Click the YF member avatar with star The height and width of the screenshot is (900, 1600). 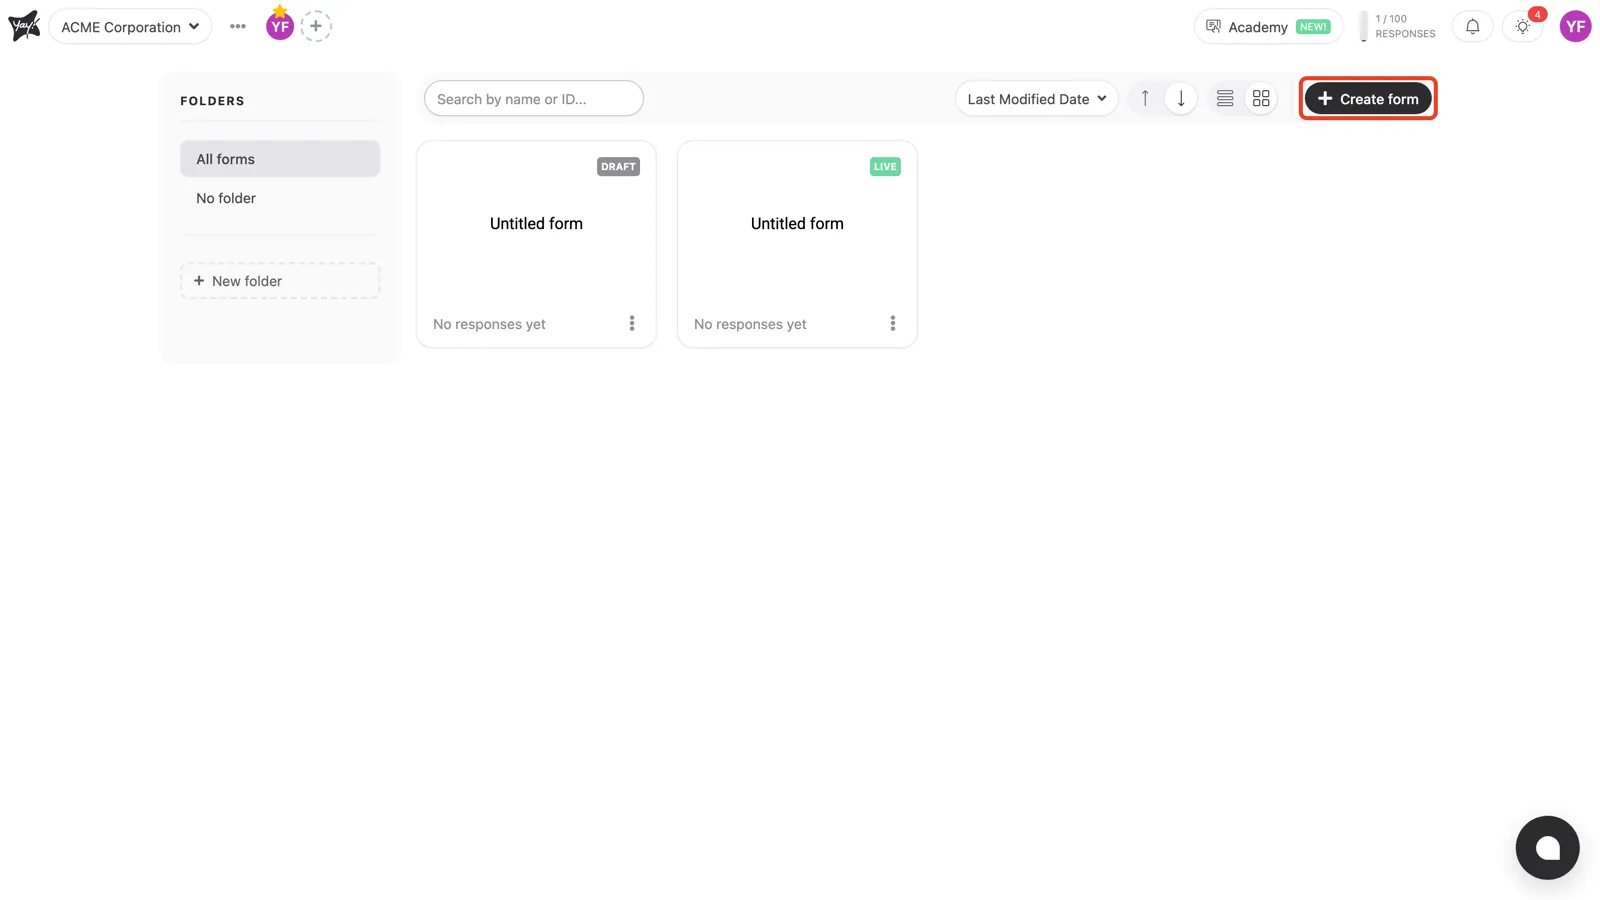(280, 25)
